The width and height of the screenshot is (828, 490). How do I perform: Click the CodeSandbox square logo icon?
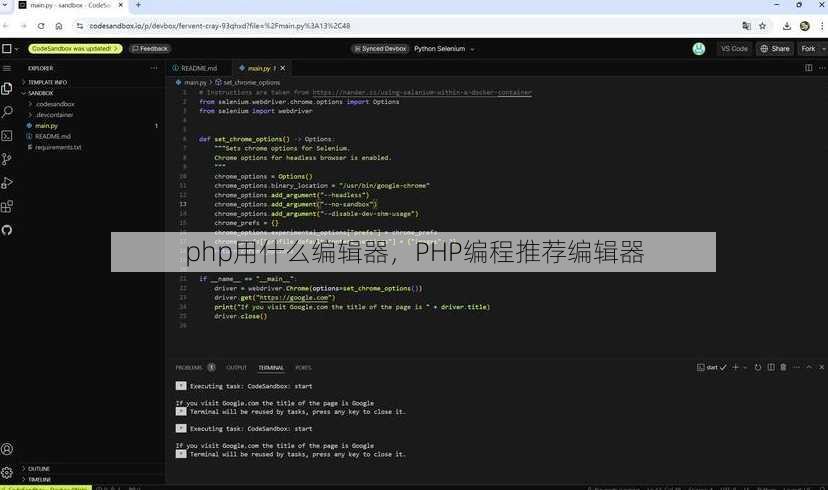[7, 49]
